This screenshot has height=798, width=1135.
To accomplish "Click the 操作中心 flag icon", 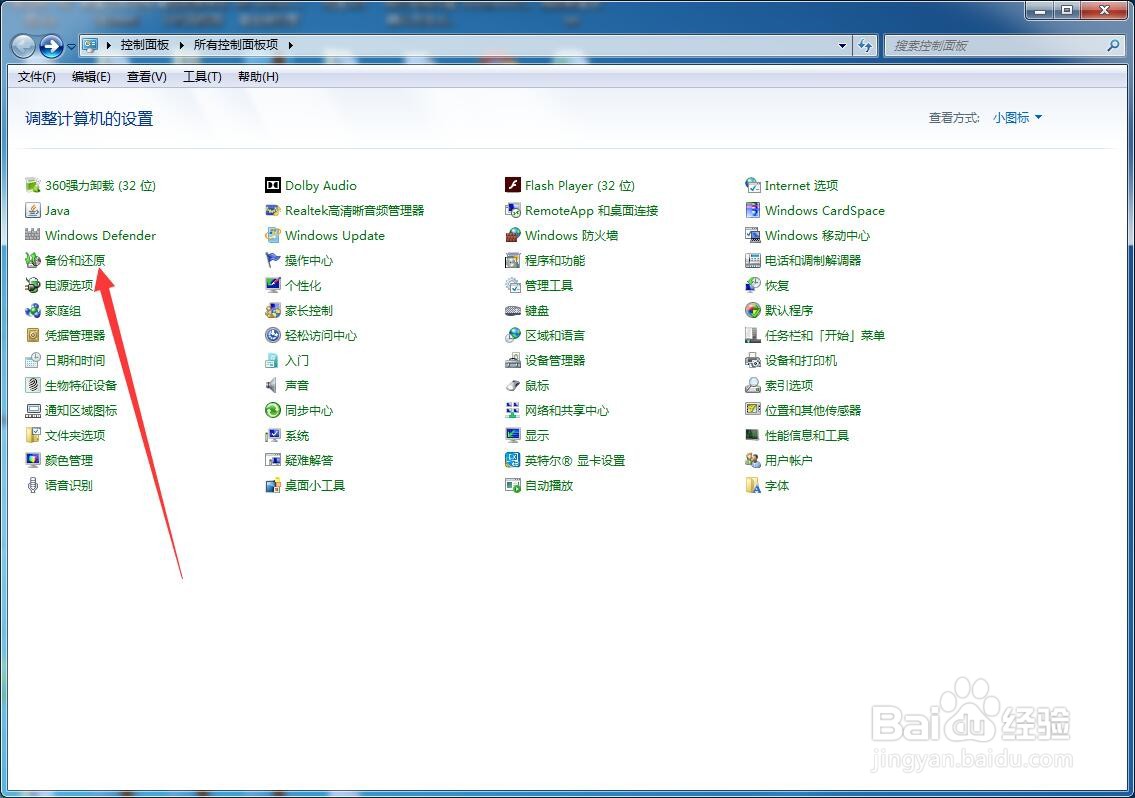I will pyautogui.click(x=273, y=261).
